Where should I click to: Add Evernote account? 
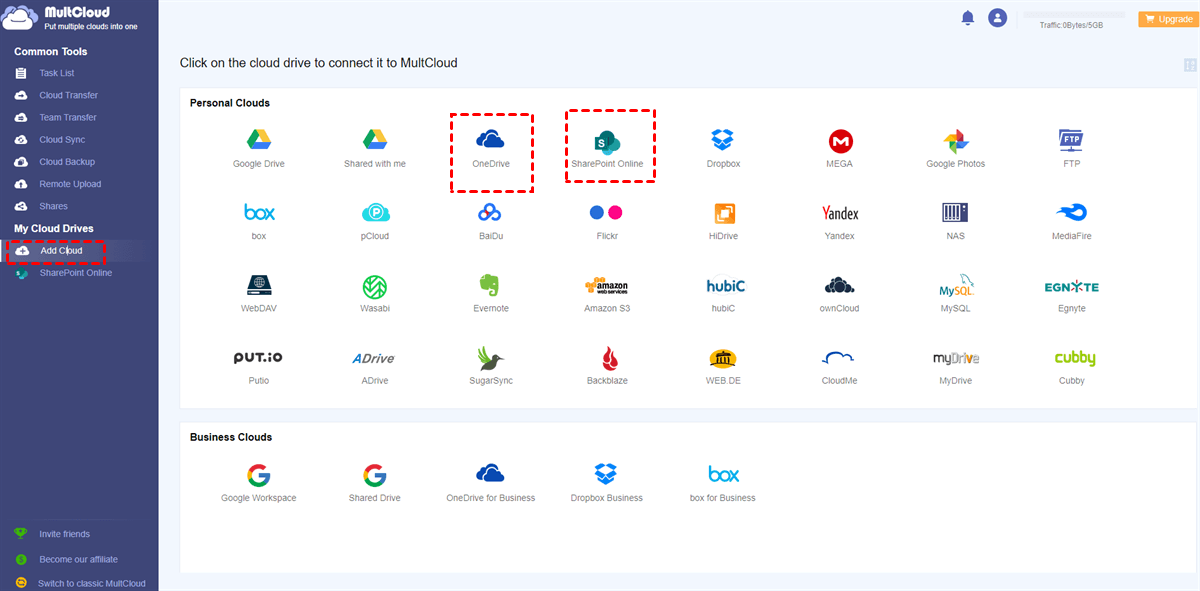coord(489,294)
